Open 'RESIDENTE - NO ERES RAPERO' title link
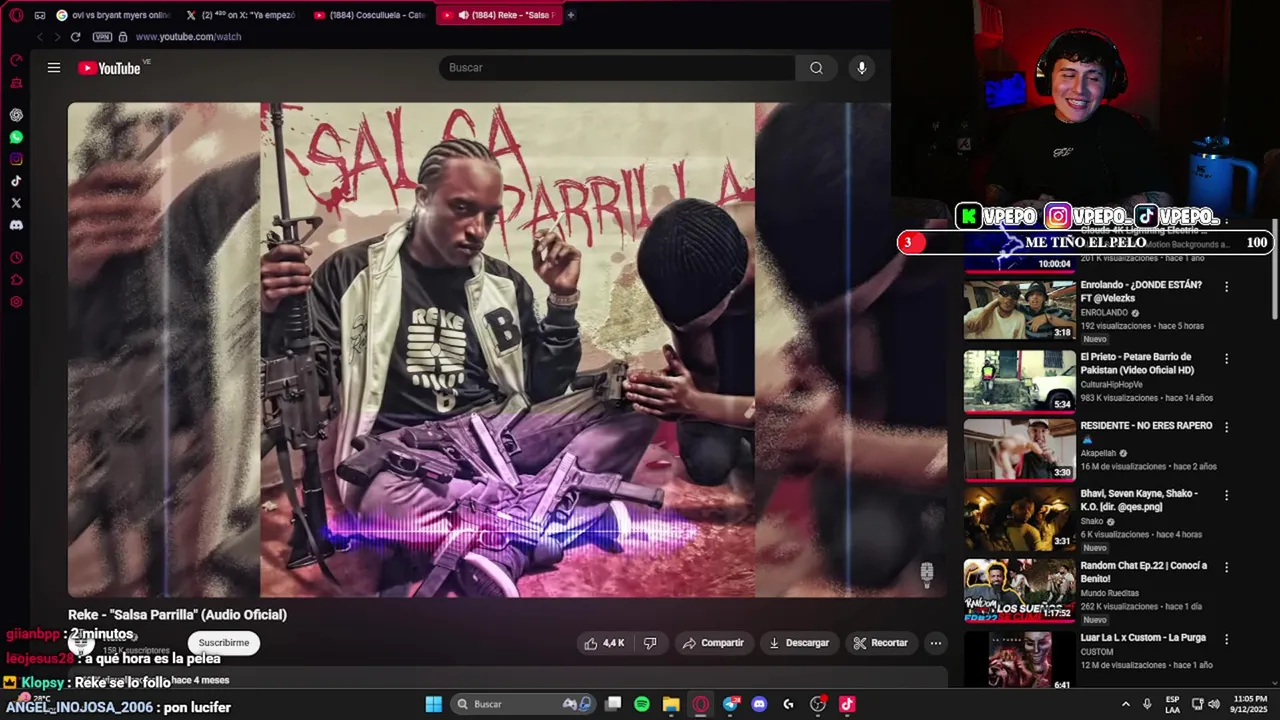This screenshot has width=1280, height=720. point(1146,426)
